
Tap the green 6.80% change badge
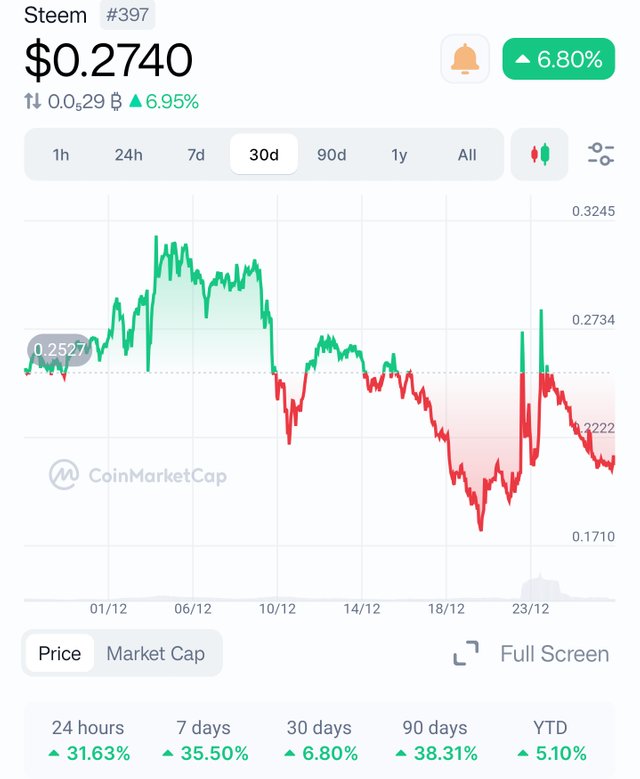coord(559,59)
